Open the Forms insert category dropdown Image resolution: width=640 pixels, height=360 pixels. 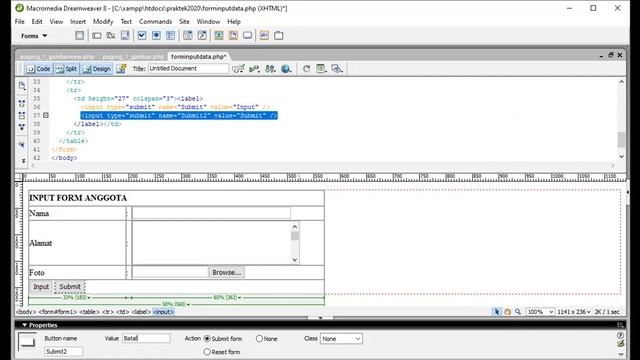click(34, 36)
